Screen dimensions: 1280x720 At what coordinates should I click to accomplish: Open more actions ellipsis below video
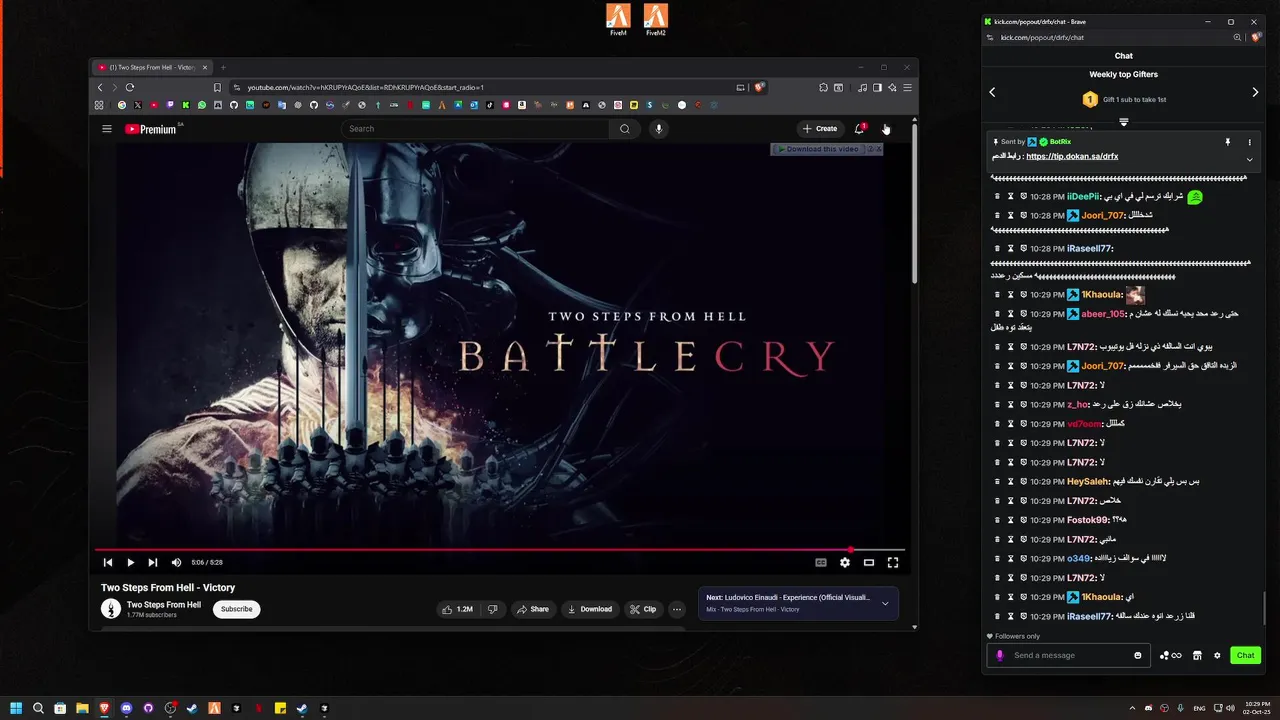(x=677, y=609)
